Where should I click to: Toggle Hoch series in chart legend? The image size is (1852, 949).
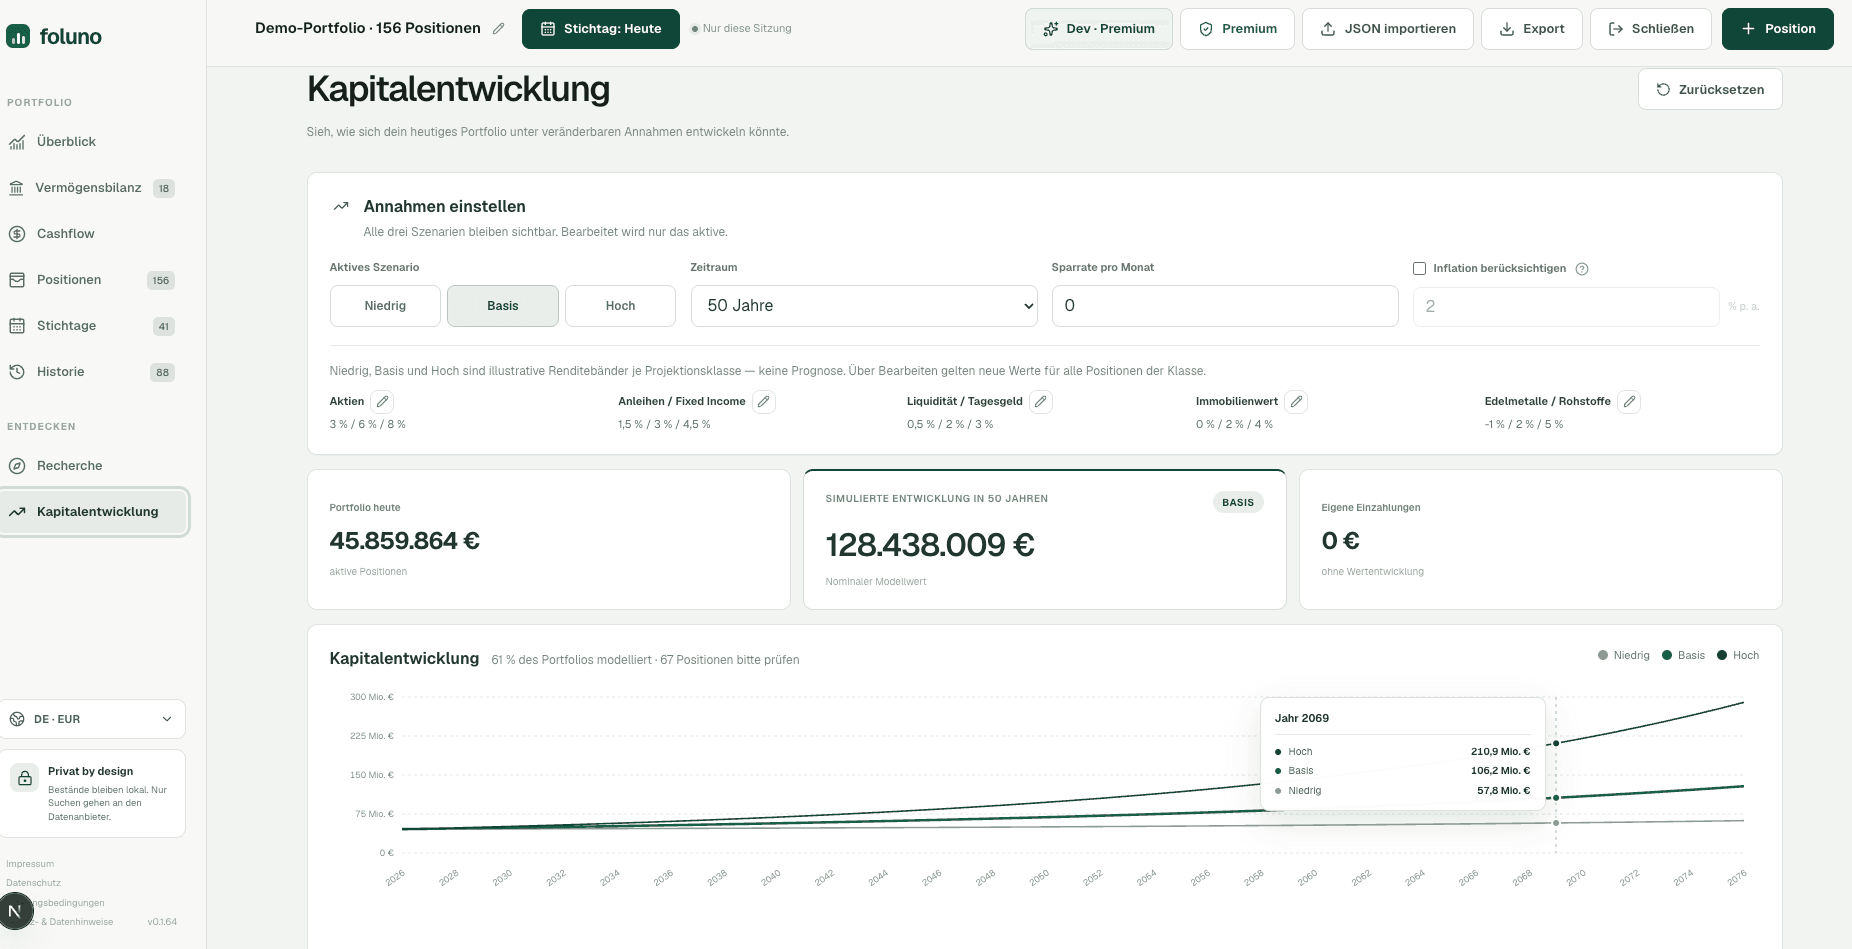click(1738, 656)
